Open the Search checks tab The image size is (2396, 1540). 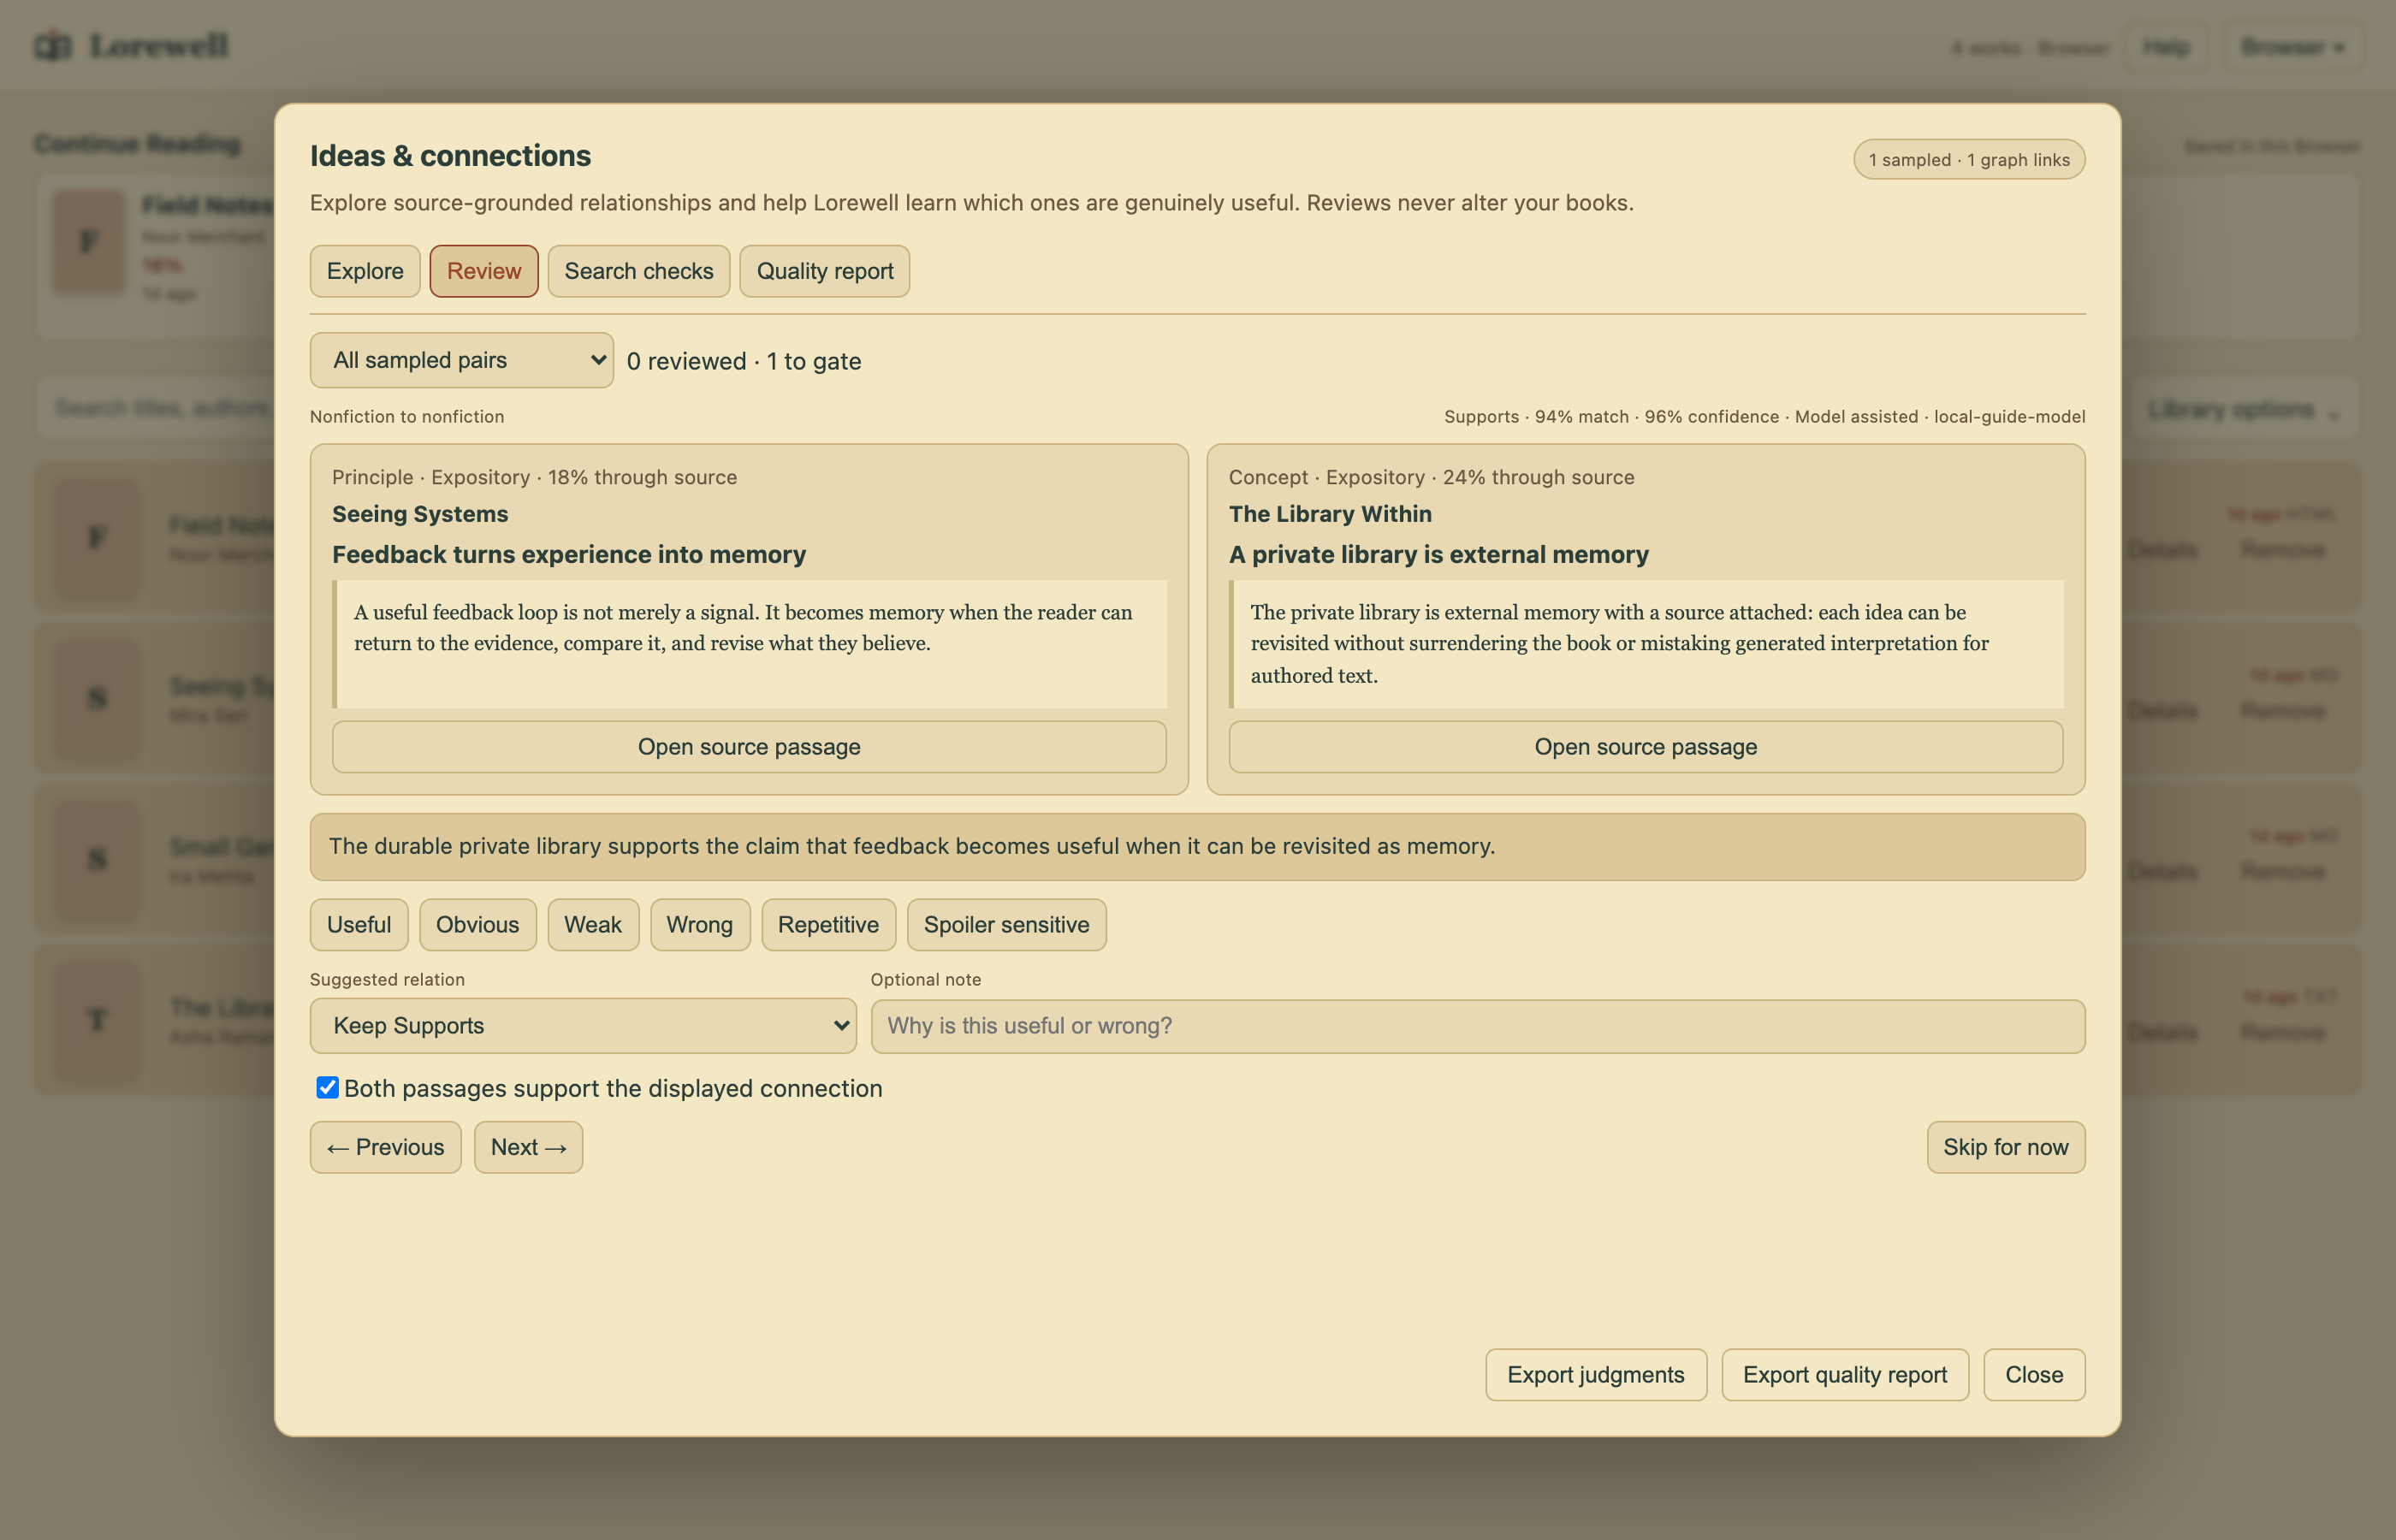click(639, 271)
